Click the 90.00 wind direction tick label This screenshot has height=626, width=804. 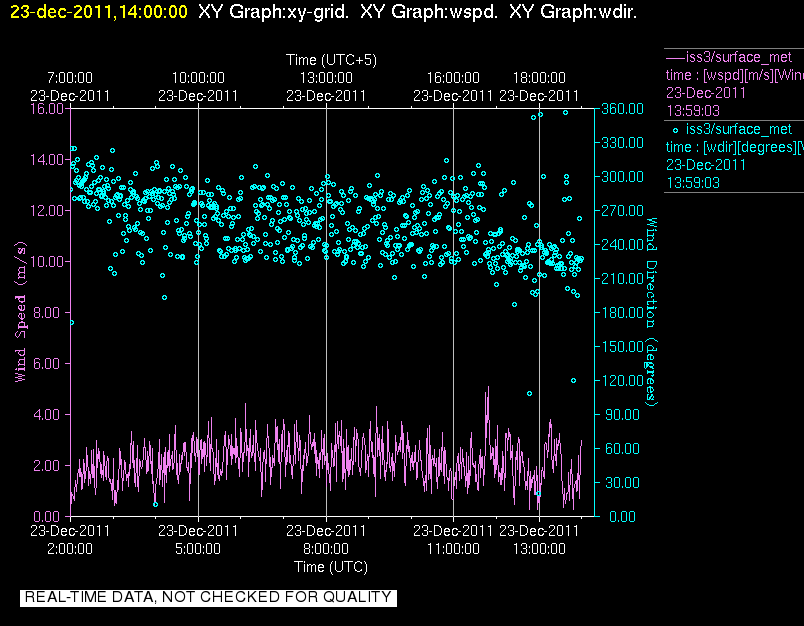coord(622,414)
